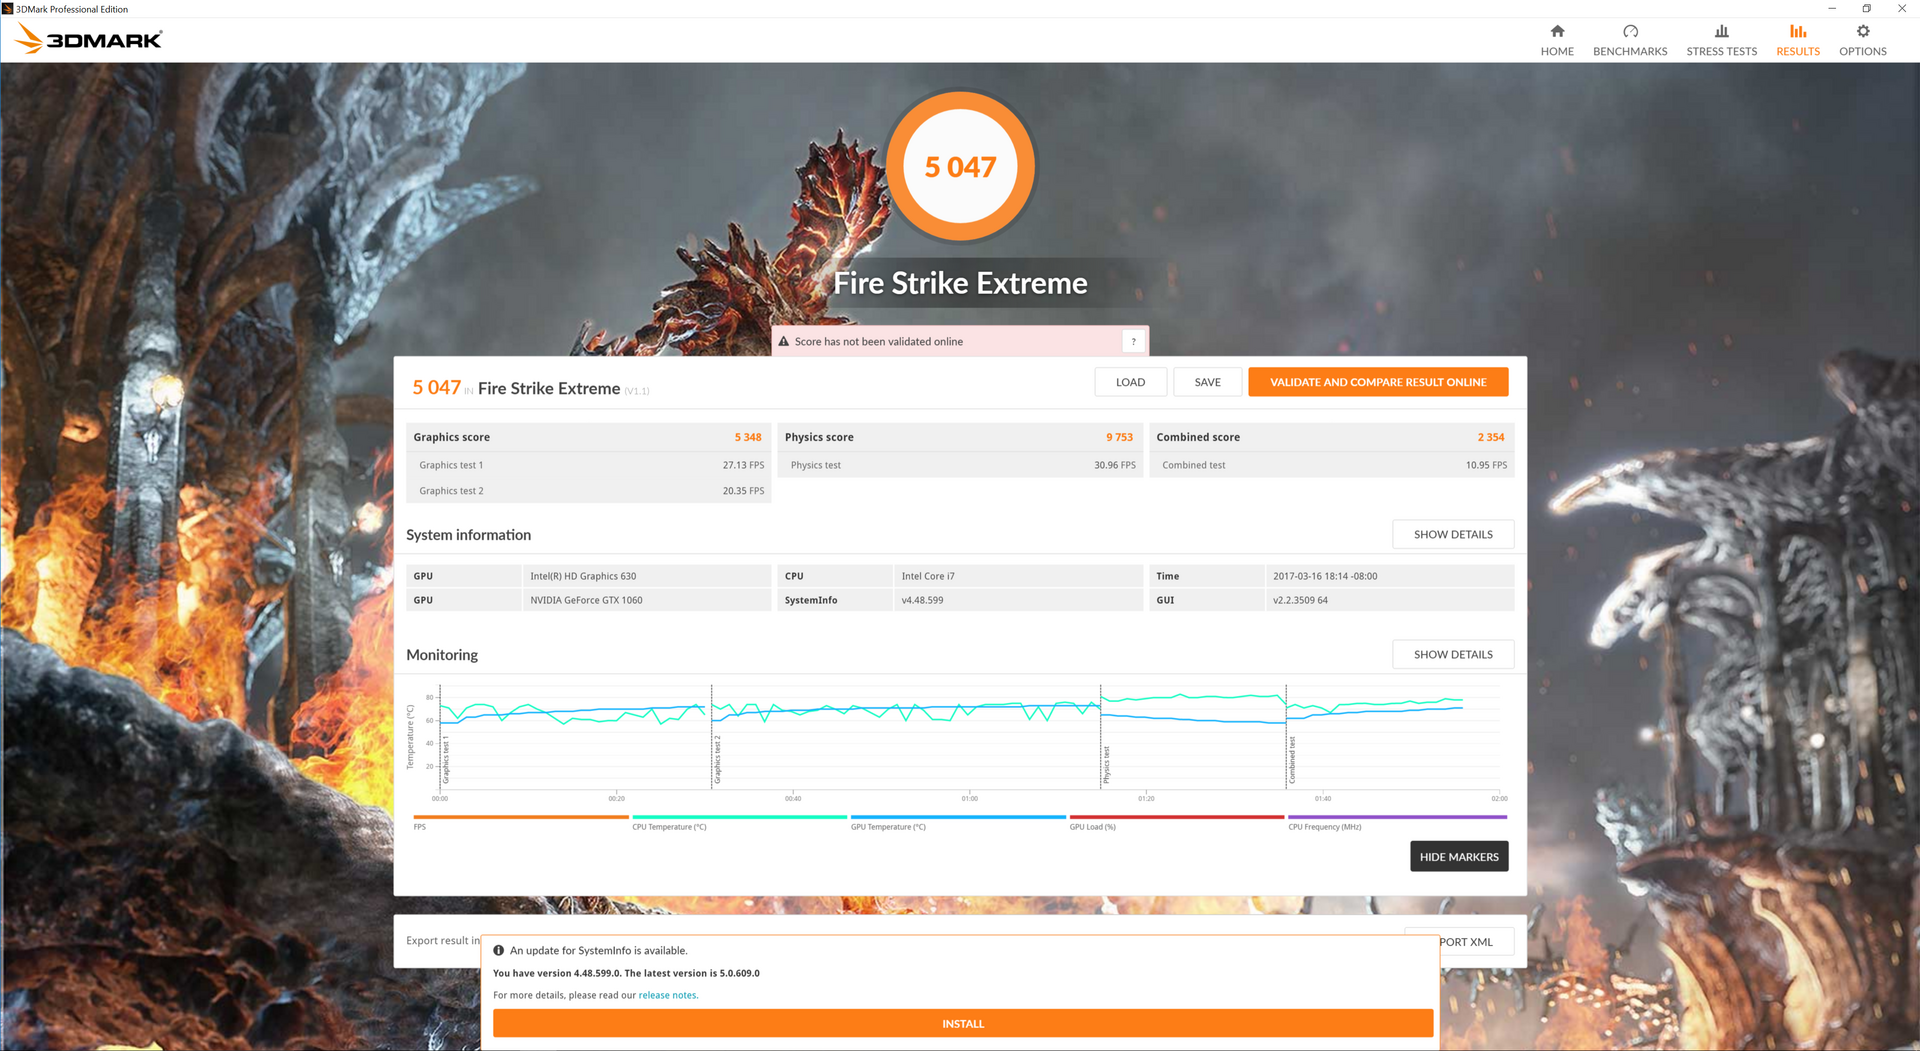Select the purple CPU Frequency legend bar
Screen dimensions: 1920x1051
(1397, 817)
